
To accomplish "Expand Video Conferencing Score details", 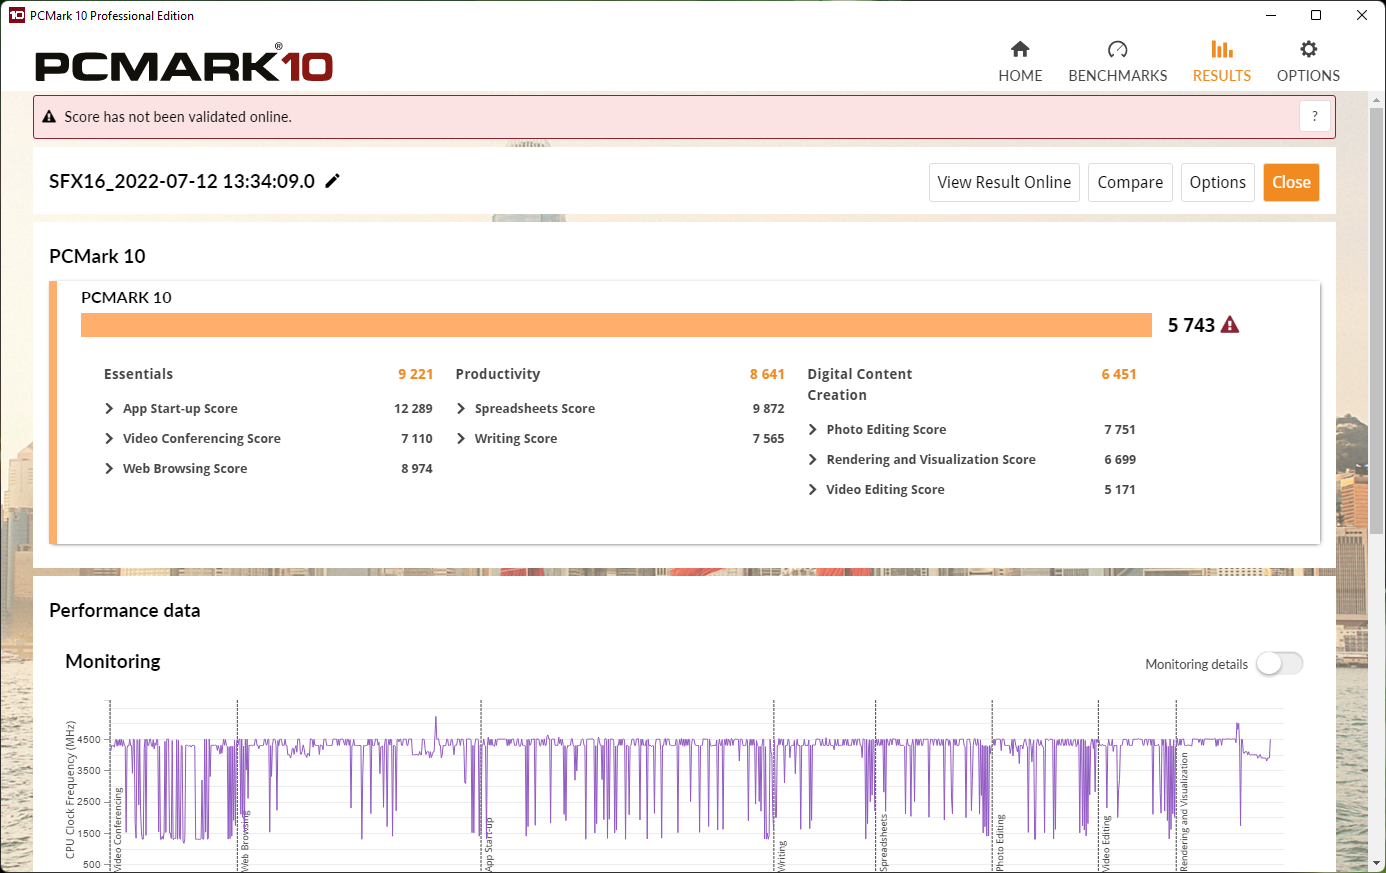I will tap(109, 439).
